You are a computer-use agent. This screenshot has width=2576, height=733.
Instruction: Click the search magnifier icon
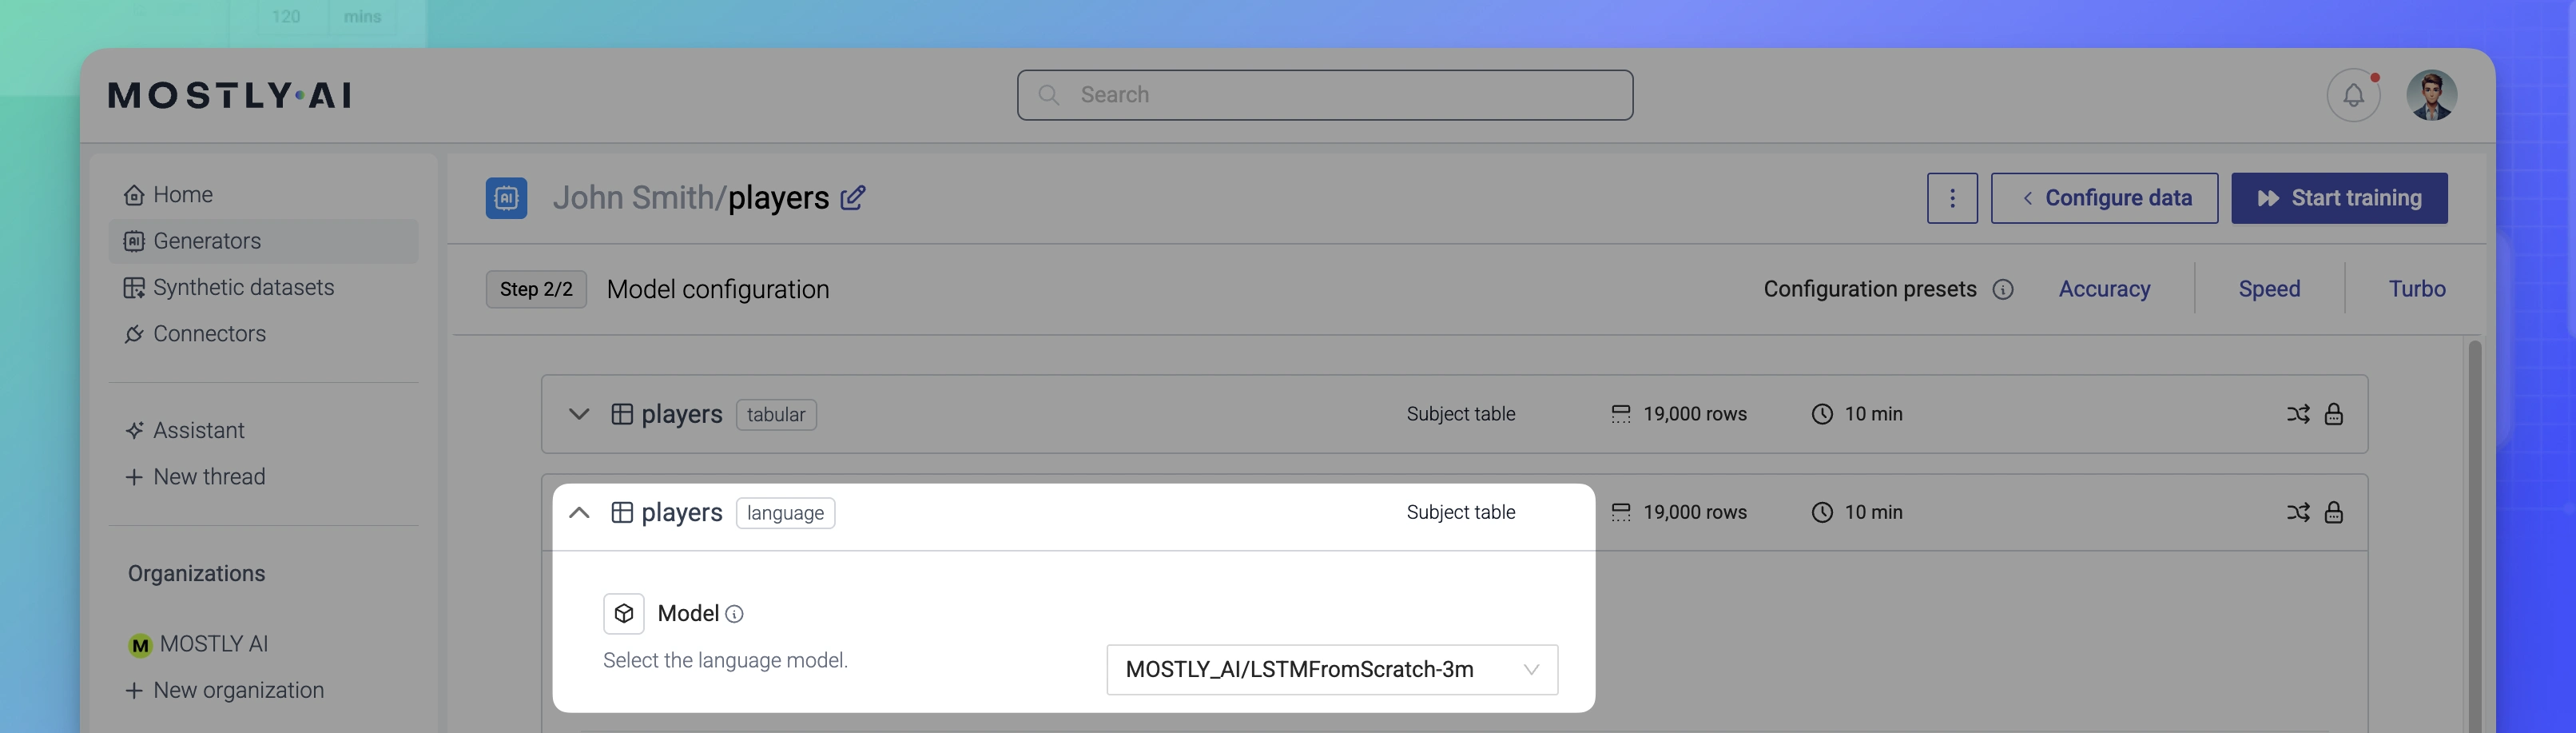click(x=1048, y=95)
